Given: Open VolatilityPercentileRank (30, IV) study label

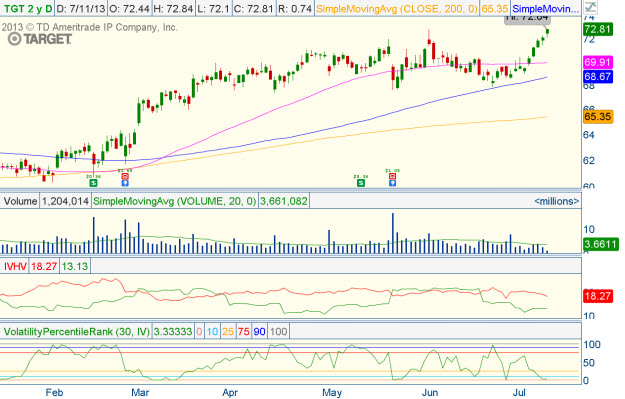Looking at the screenshot, I should [x=77, y=331].
